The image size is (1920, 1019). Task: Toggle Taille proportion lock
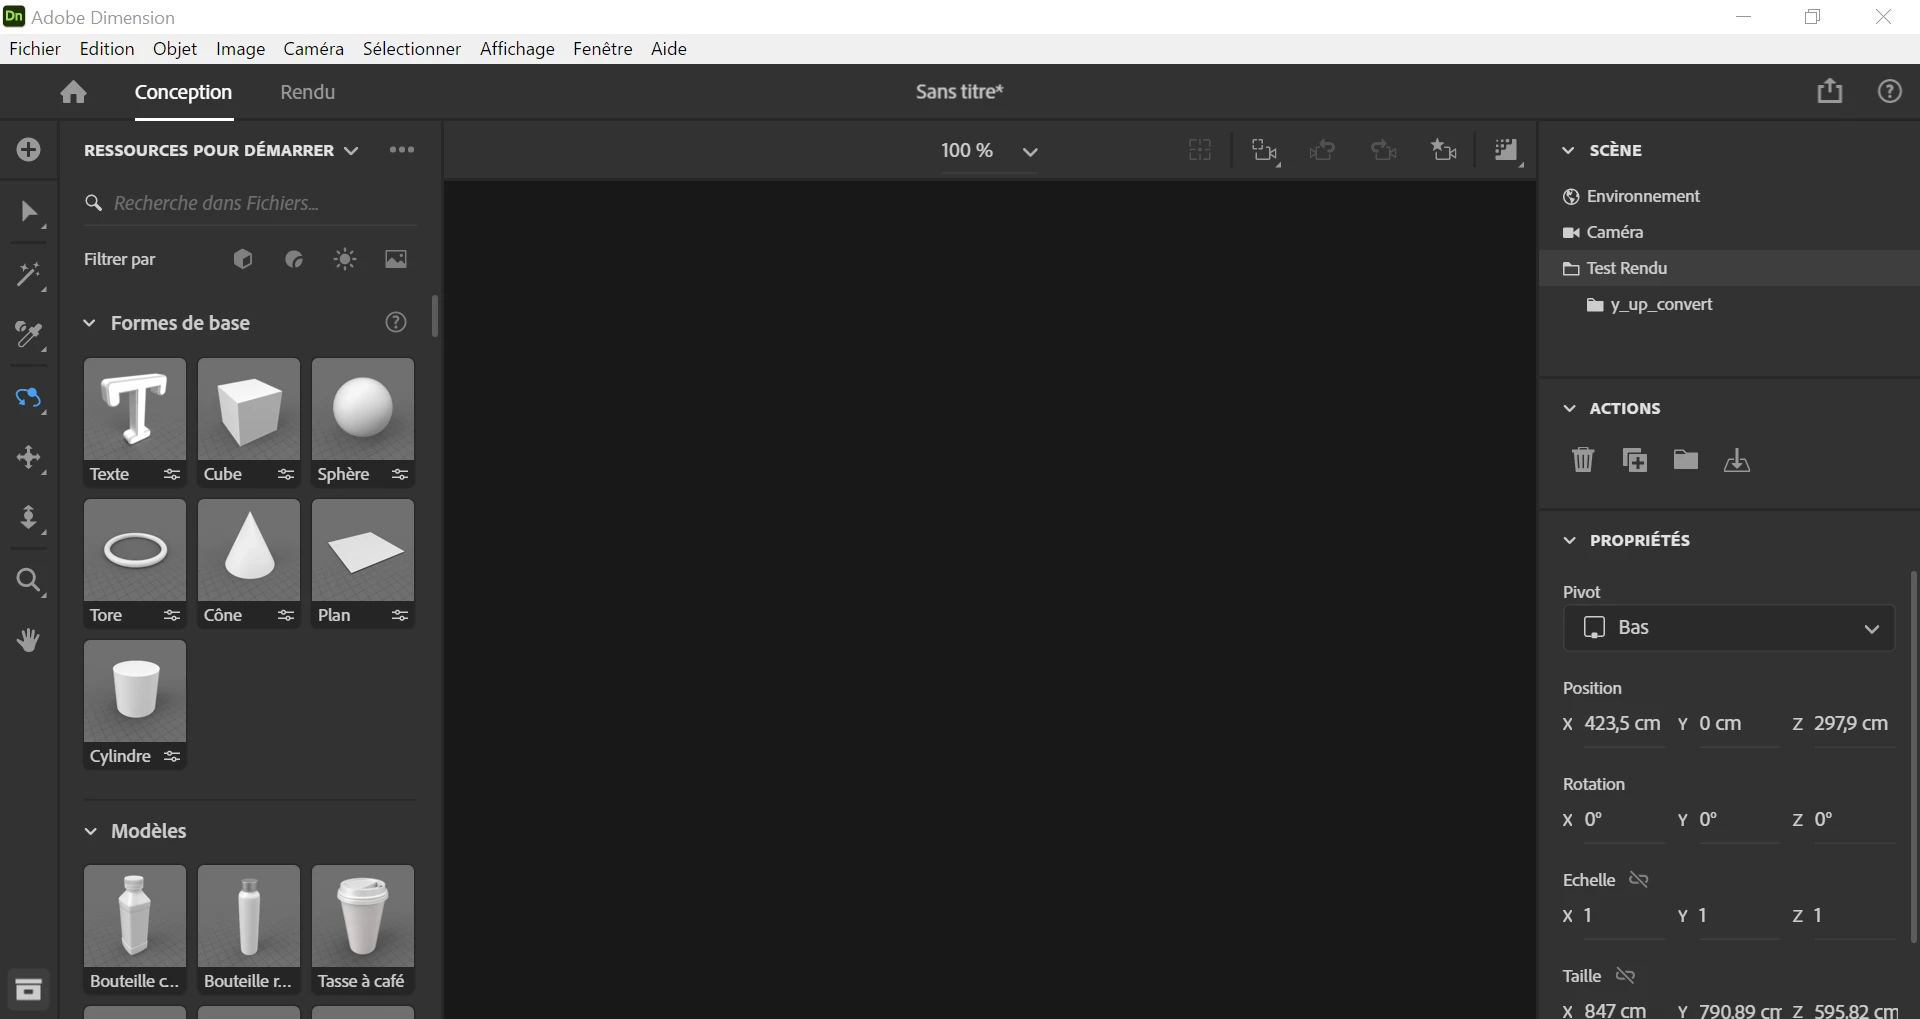tap(1626, 976)
